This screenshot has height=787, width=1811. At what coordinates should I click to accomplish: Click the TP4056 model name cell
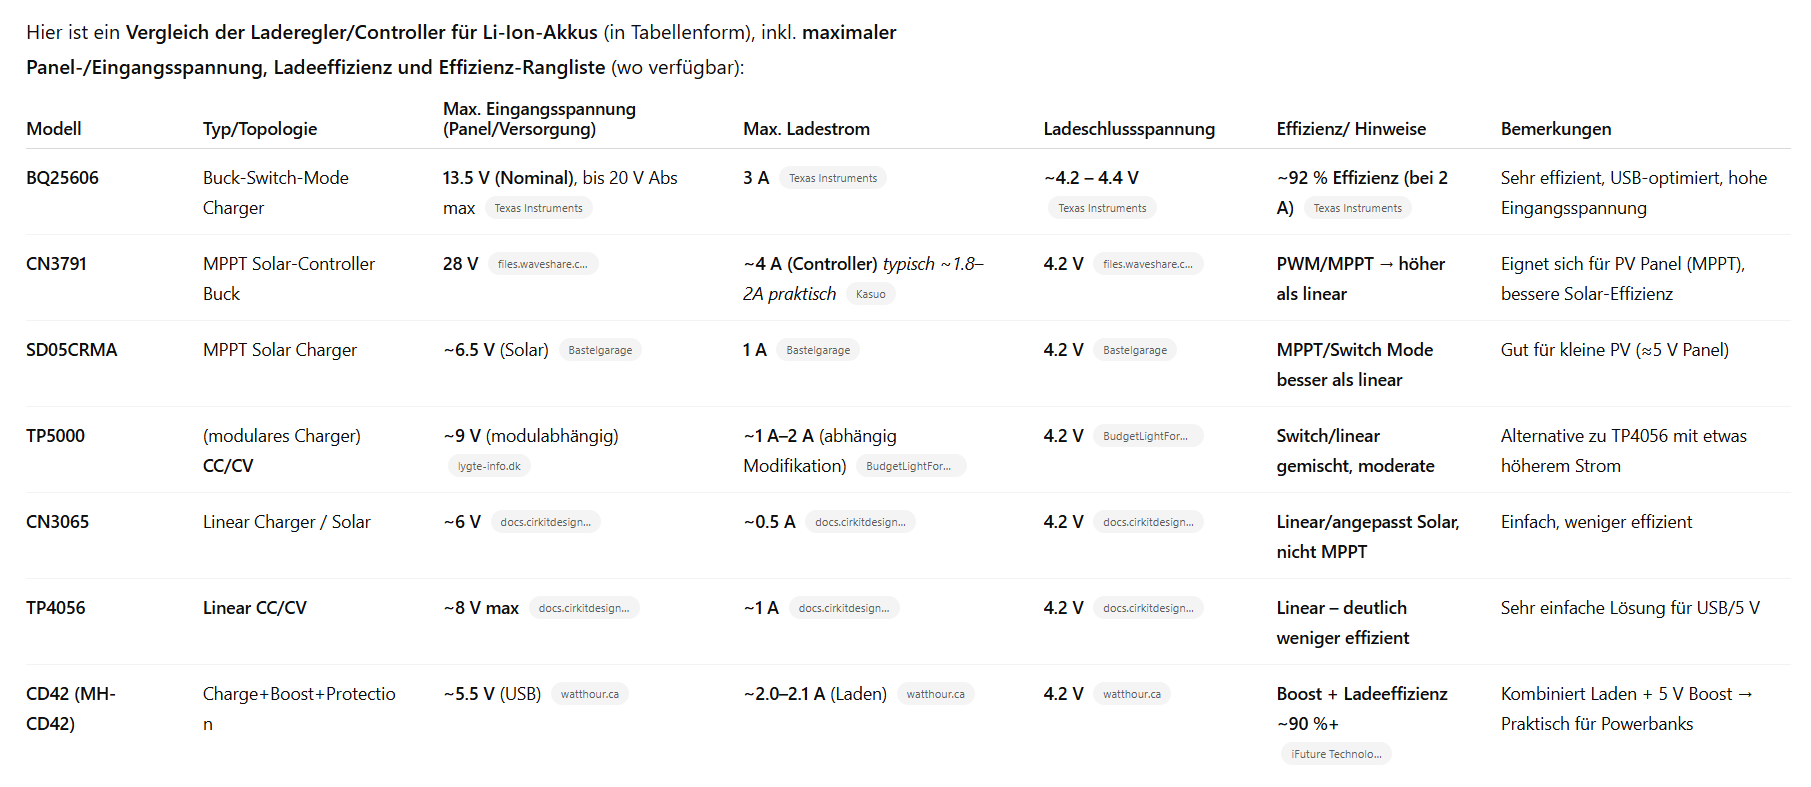[x=56, y=608]
